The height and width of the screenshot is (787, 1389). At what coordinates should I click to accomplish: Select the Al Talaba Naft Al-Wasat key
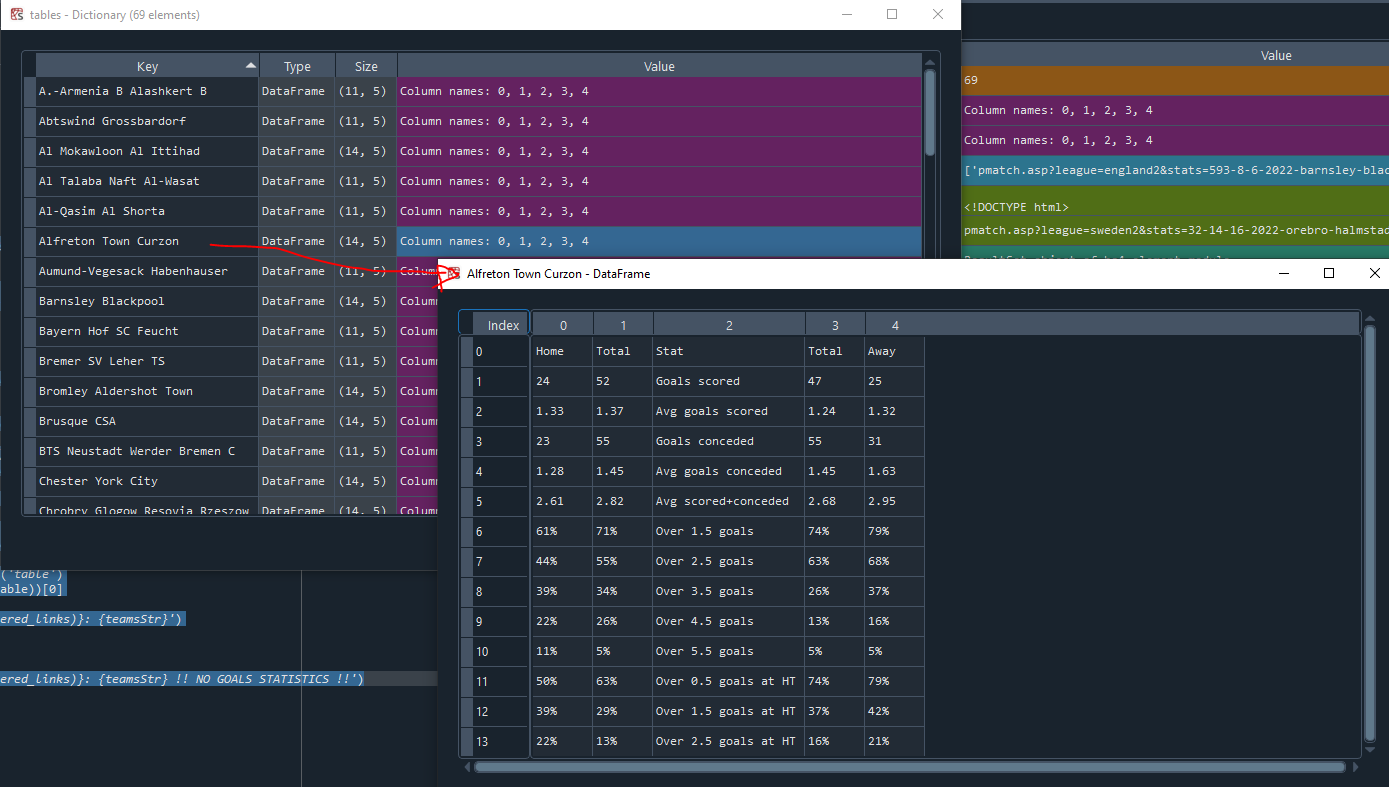(x=147, y=181)
